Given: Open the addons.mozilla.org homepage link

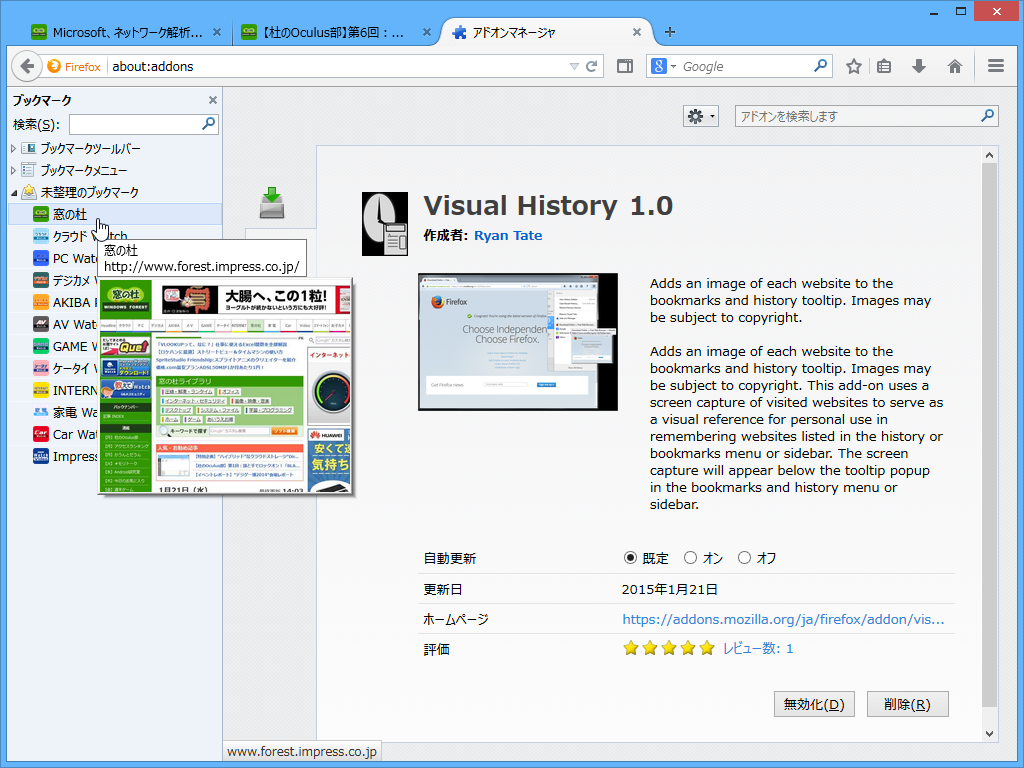Looking at the screenshot, I should [783, 619].
